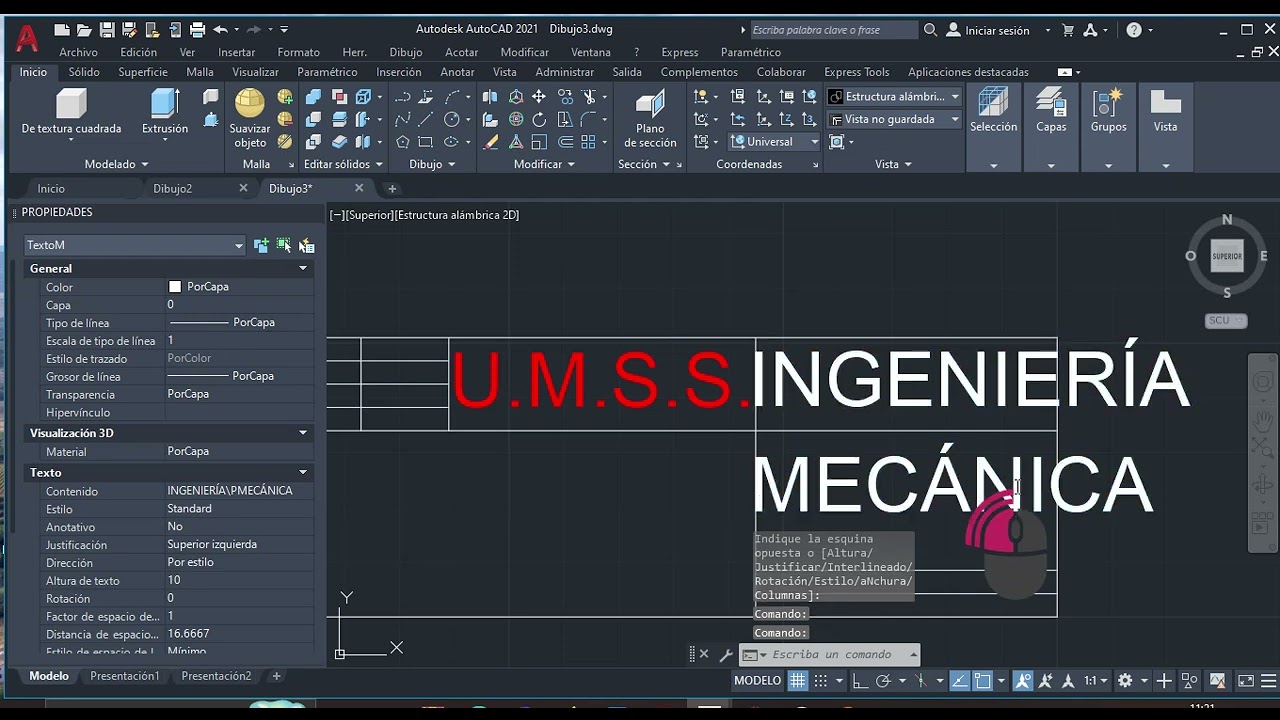
Task: Select the Circle draw tool
Action: [452, 120]
